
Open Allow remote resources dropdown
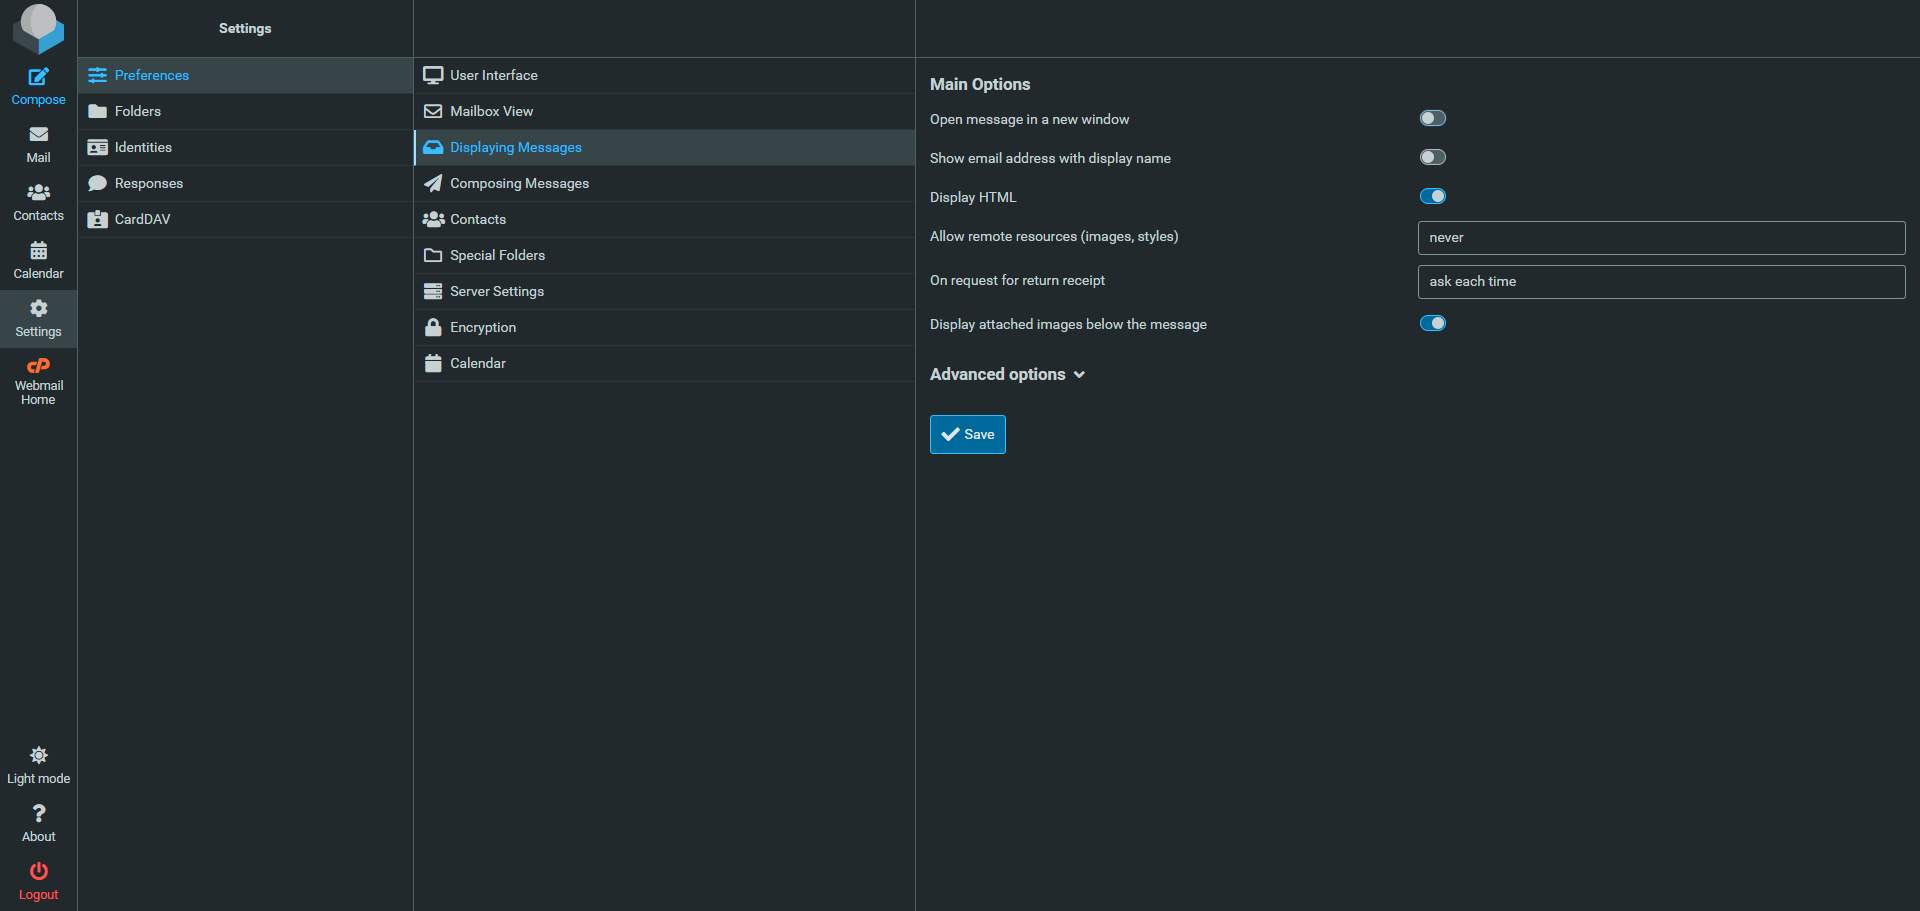1660,238
